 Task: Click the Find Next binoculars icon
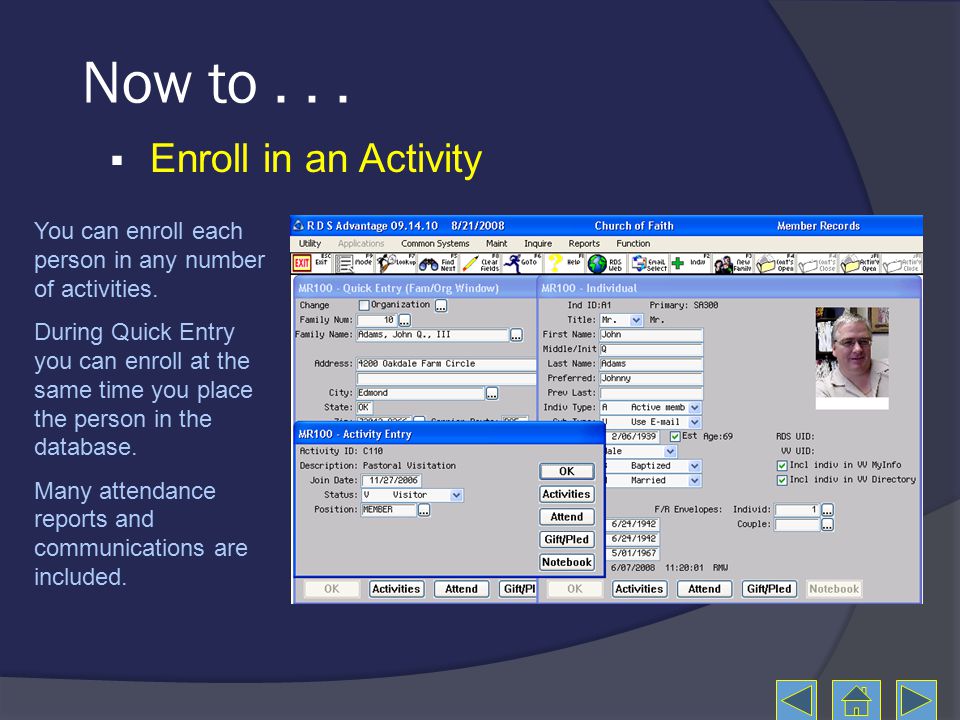point(429,264)
